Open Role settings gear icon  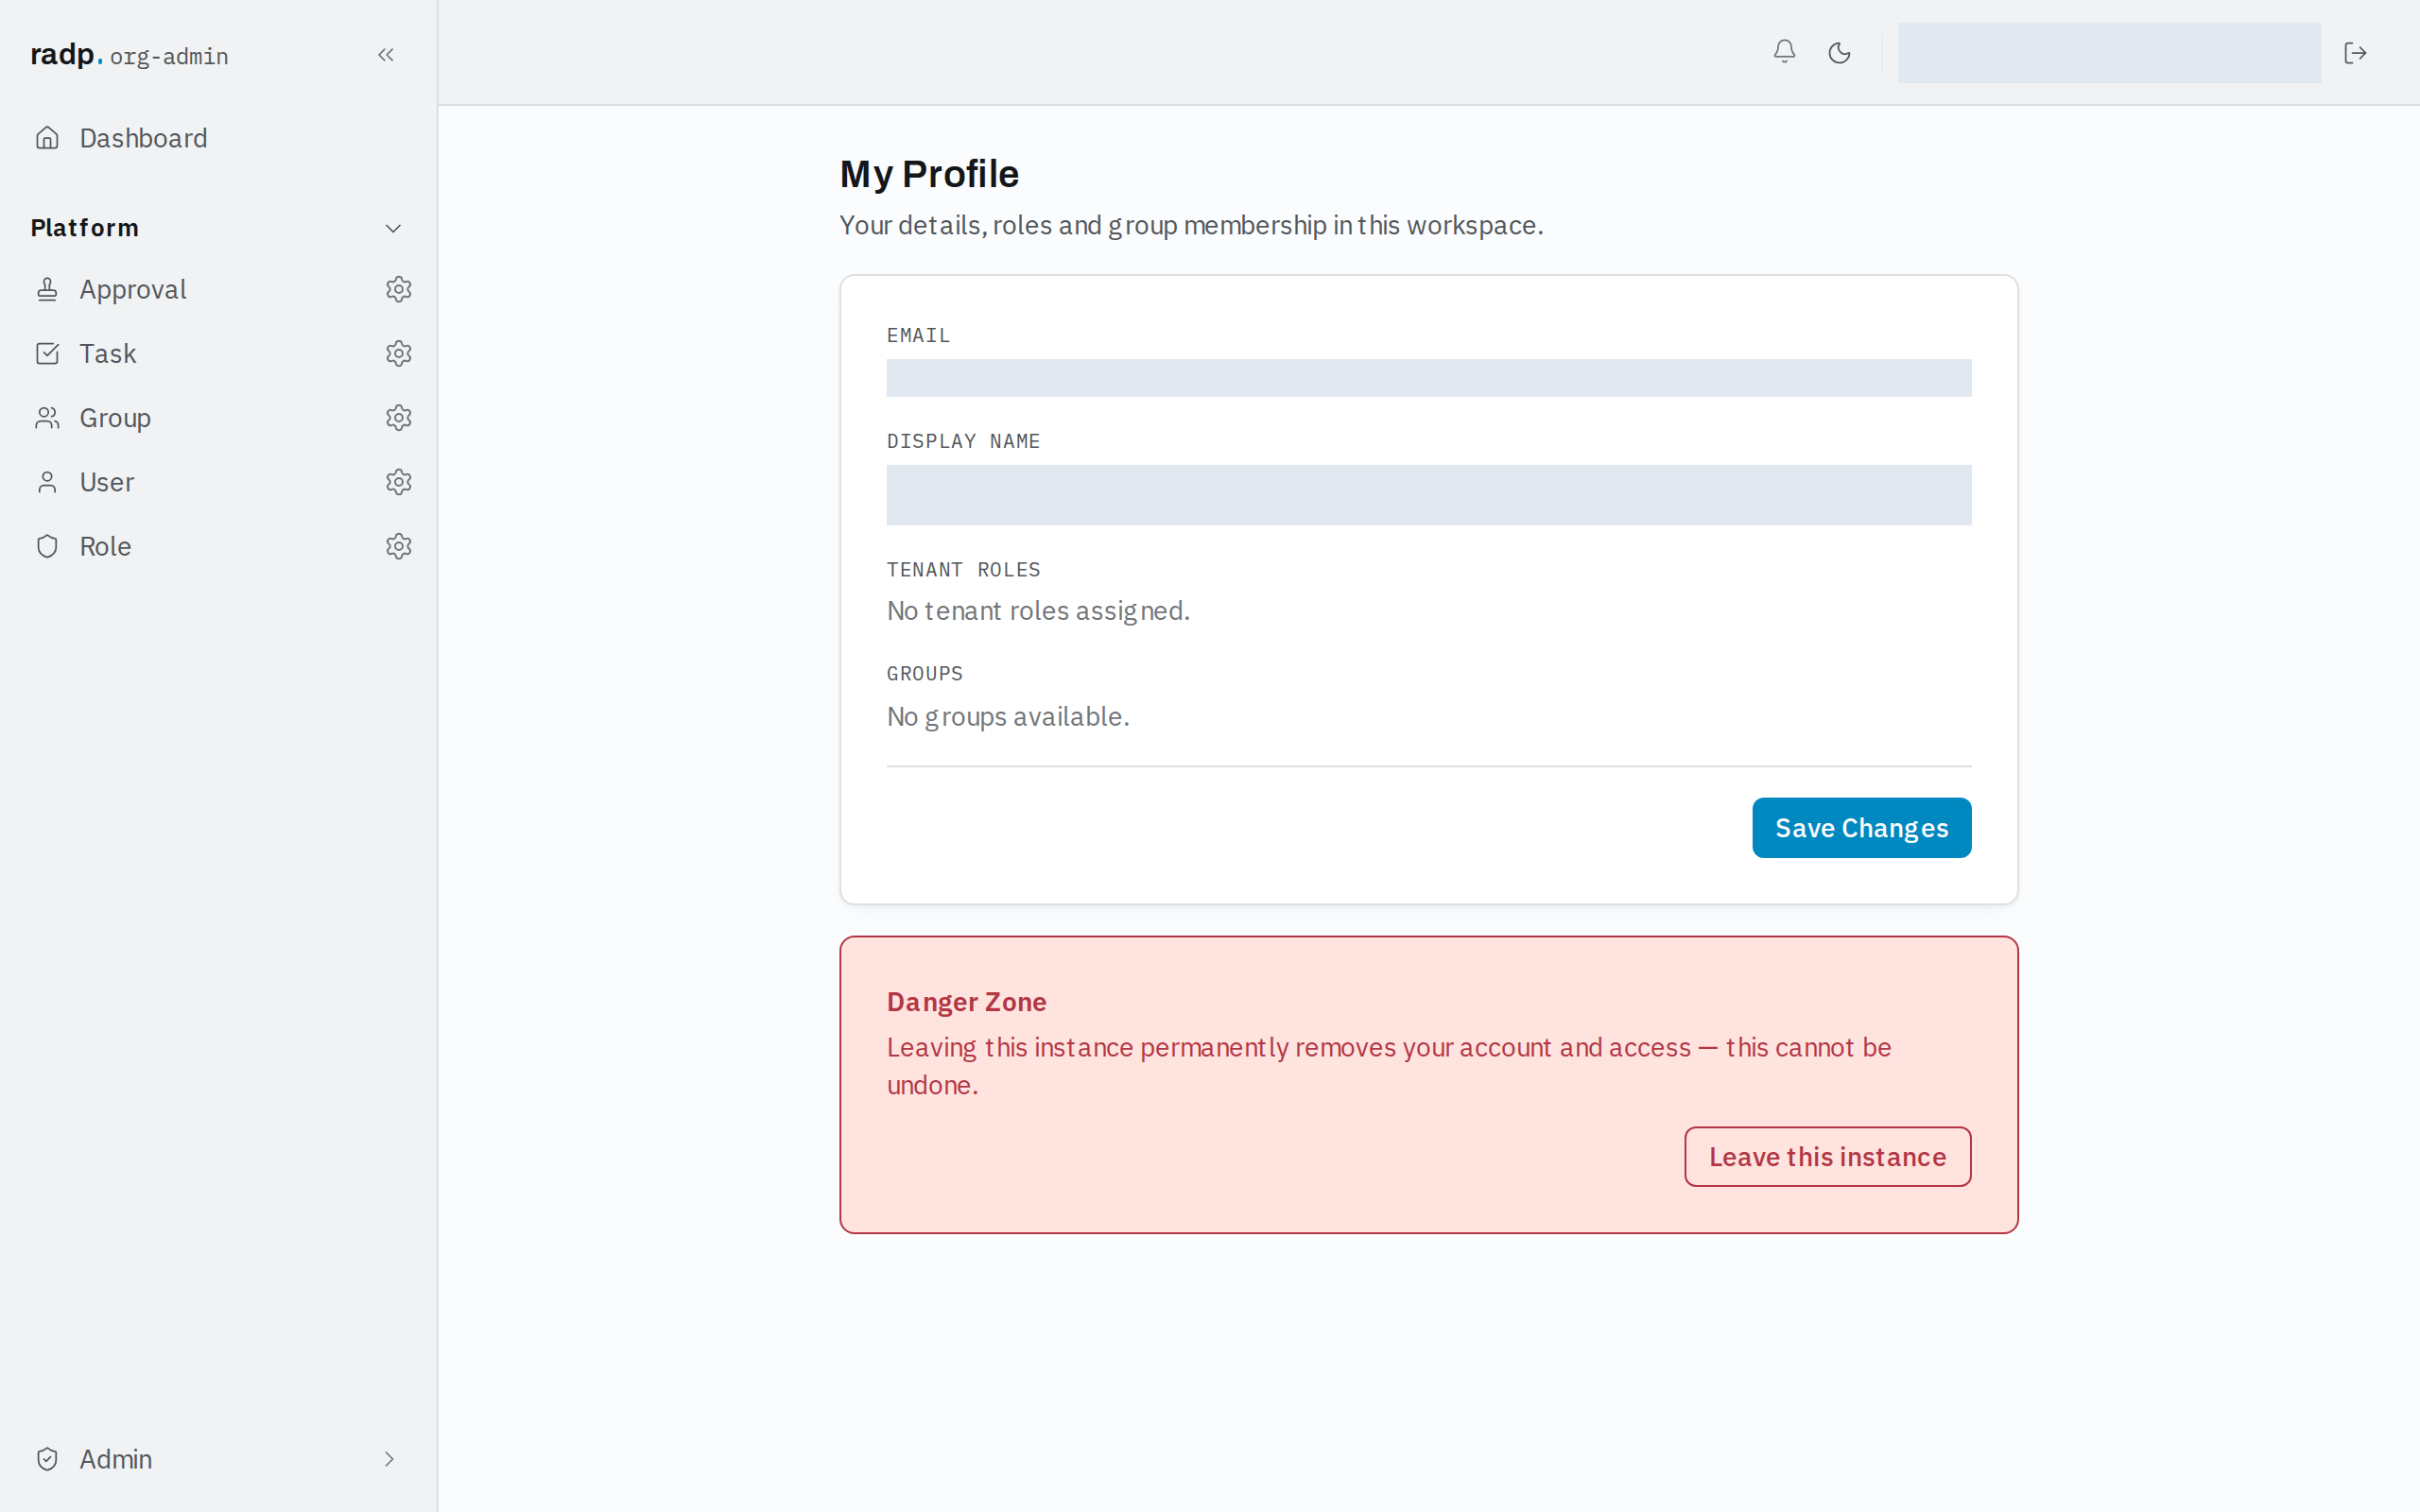click(x=399, y=546)
